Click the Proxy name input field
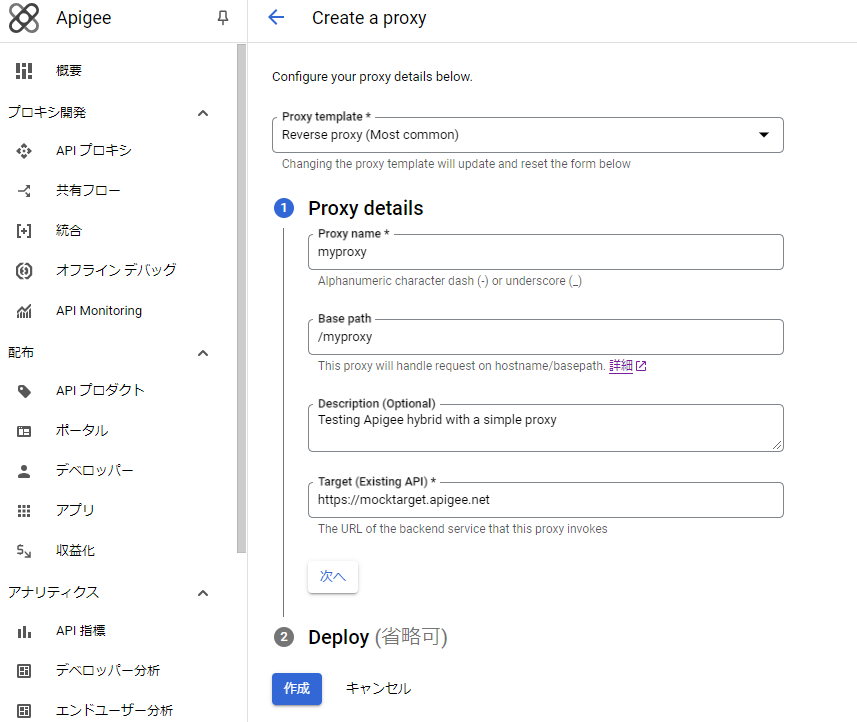857x722 pixels. point(545,253)
